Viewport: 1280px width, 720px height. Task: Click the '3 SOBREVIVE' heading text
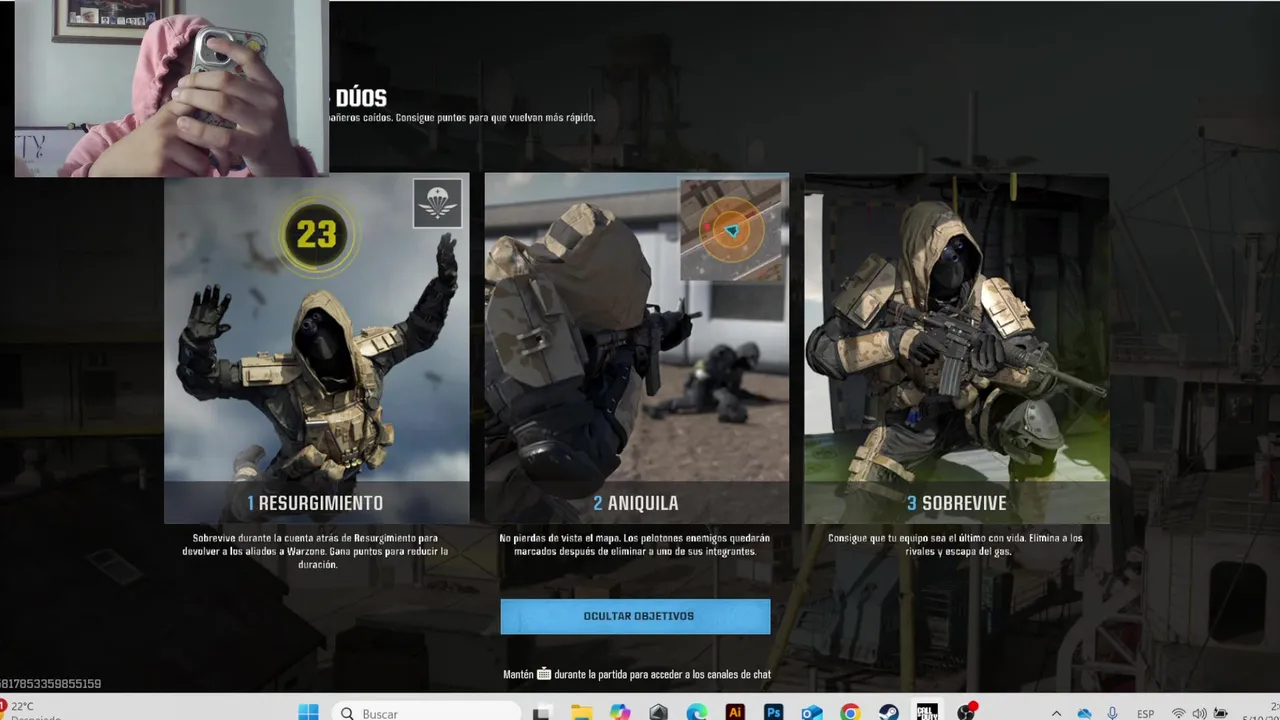(957, 503)
